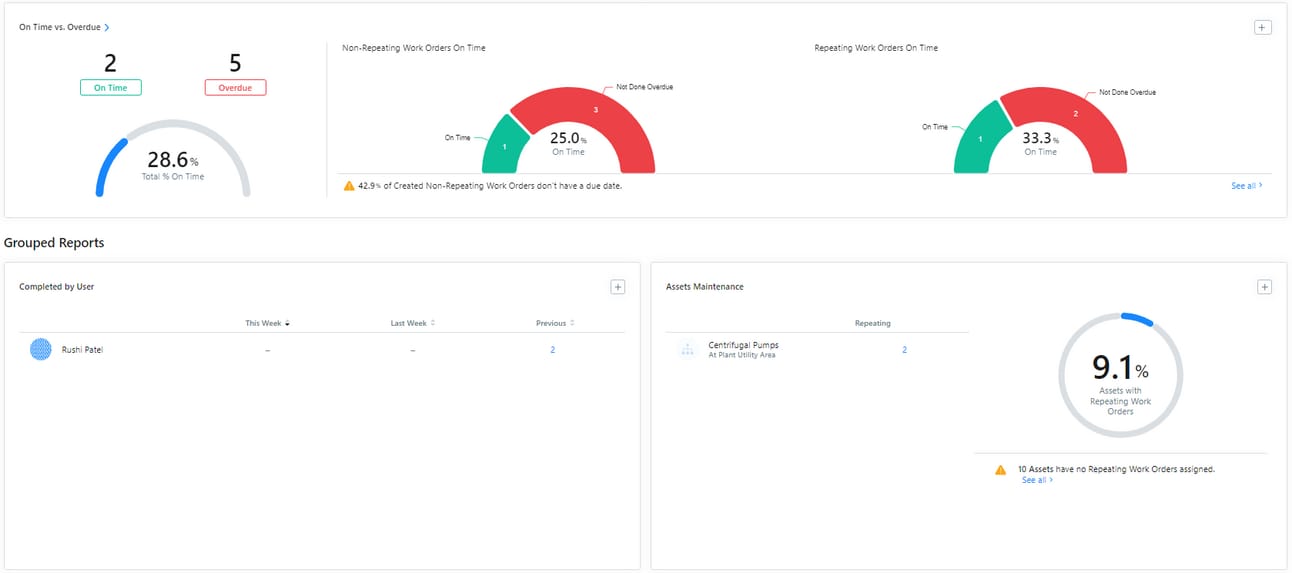Open the On Time vs. Overdue chevron link
The height and width of the screenshot is (573, 1292).
coord(107,27)
